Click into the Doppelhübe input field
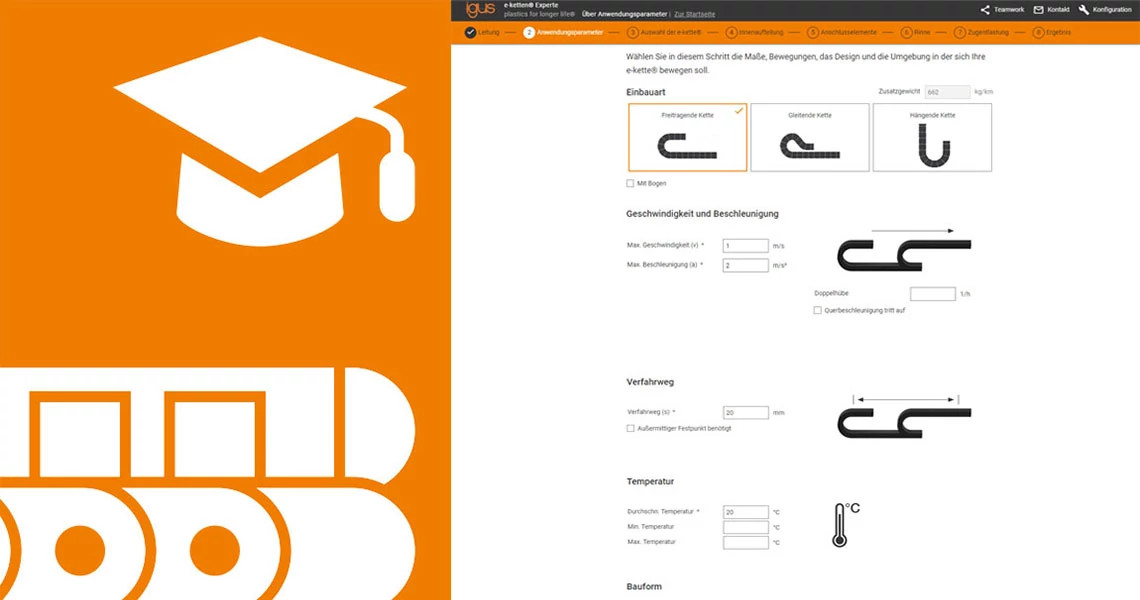The width and height of the screenshot is (1140, 600). pos(932,294)
